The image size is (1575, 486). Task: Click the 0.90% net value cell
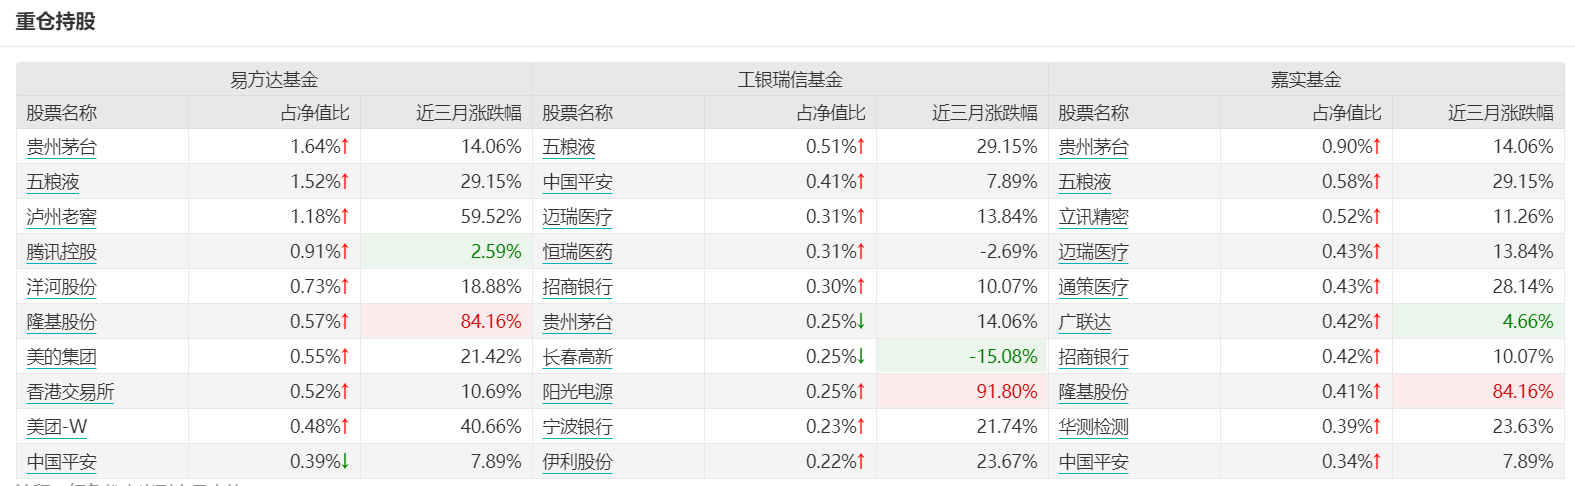pyautogui.click(x=1306, y=146)
